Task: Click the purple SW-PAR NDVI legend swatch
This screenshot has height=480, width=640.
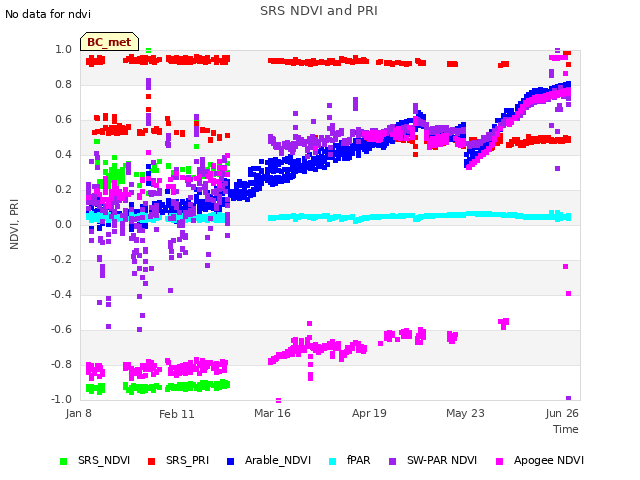Action: tap(392, 461)
